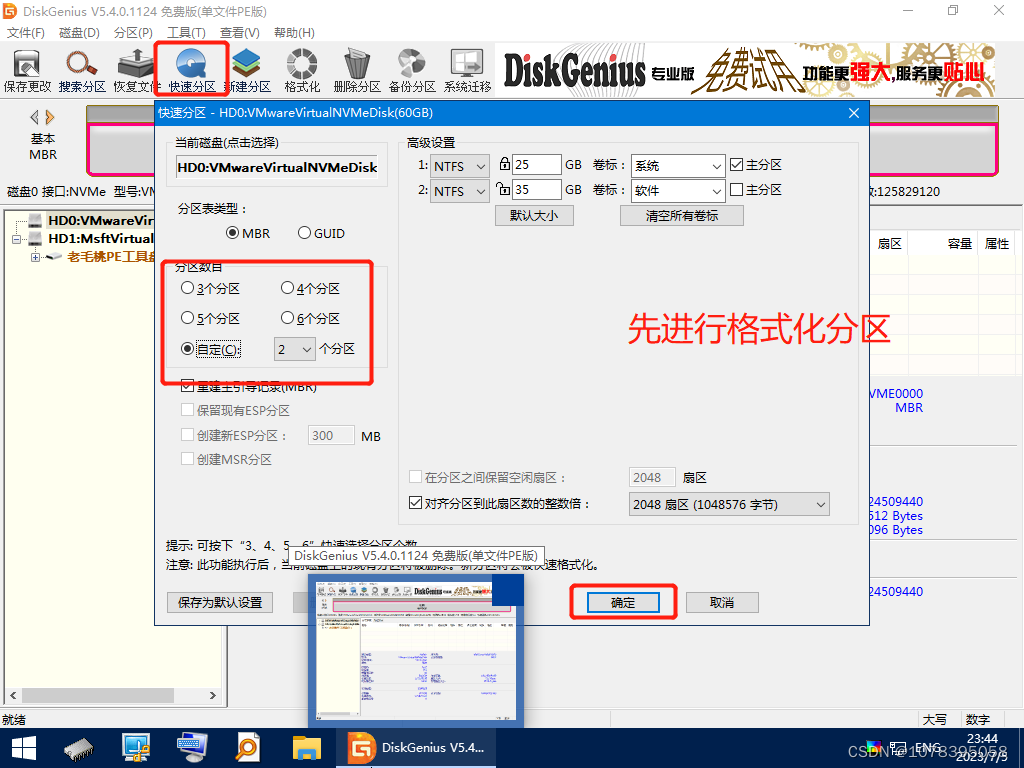The height and width of the screenshot is (768, 1024).
Task: Open the Partition (分区) menu
Action: 133,33
